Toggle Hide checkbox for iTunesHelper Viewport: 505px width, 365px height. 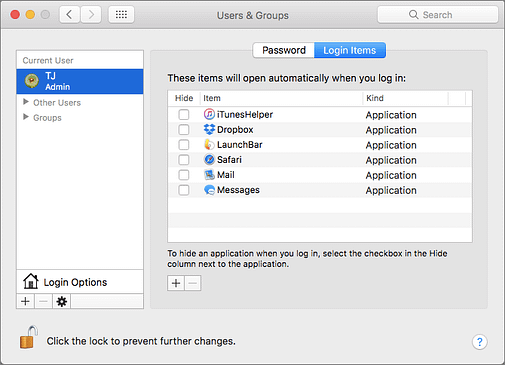[184, 115]
